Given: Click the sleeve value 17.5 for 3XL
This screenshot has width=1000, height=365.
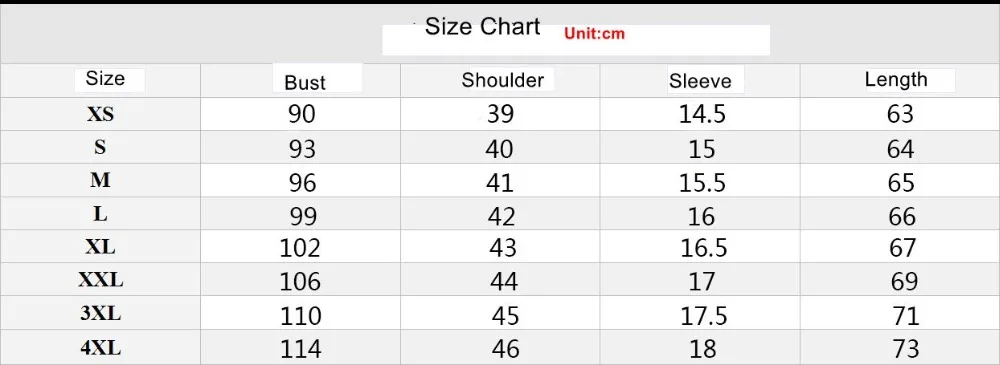Looking at the screenshot, I should pos(702,316).
